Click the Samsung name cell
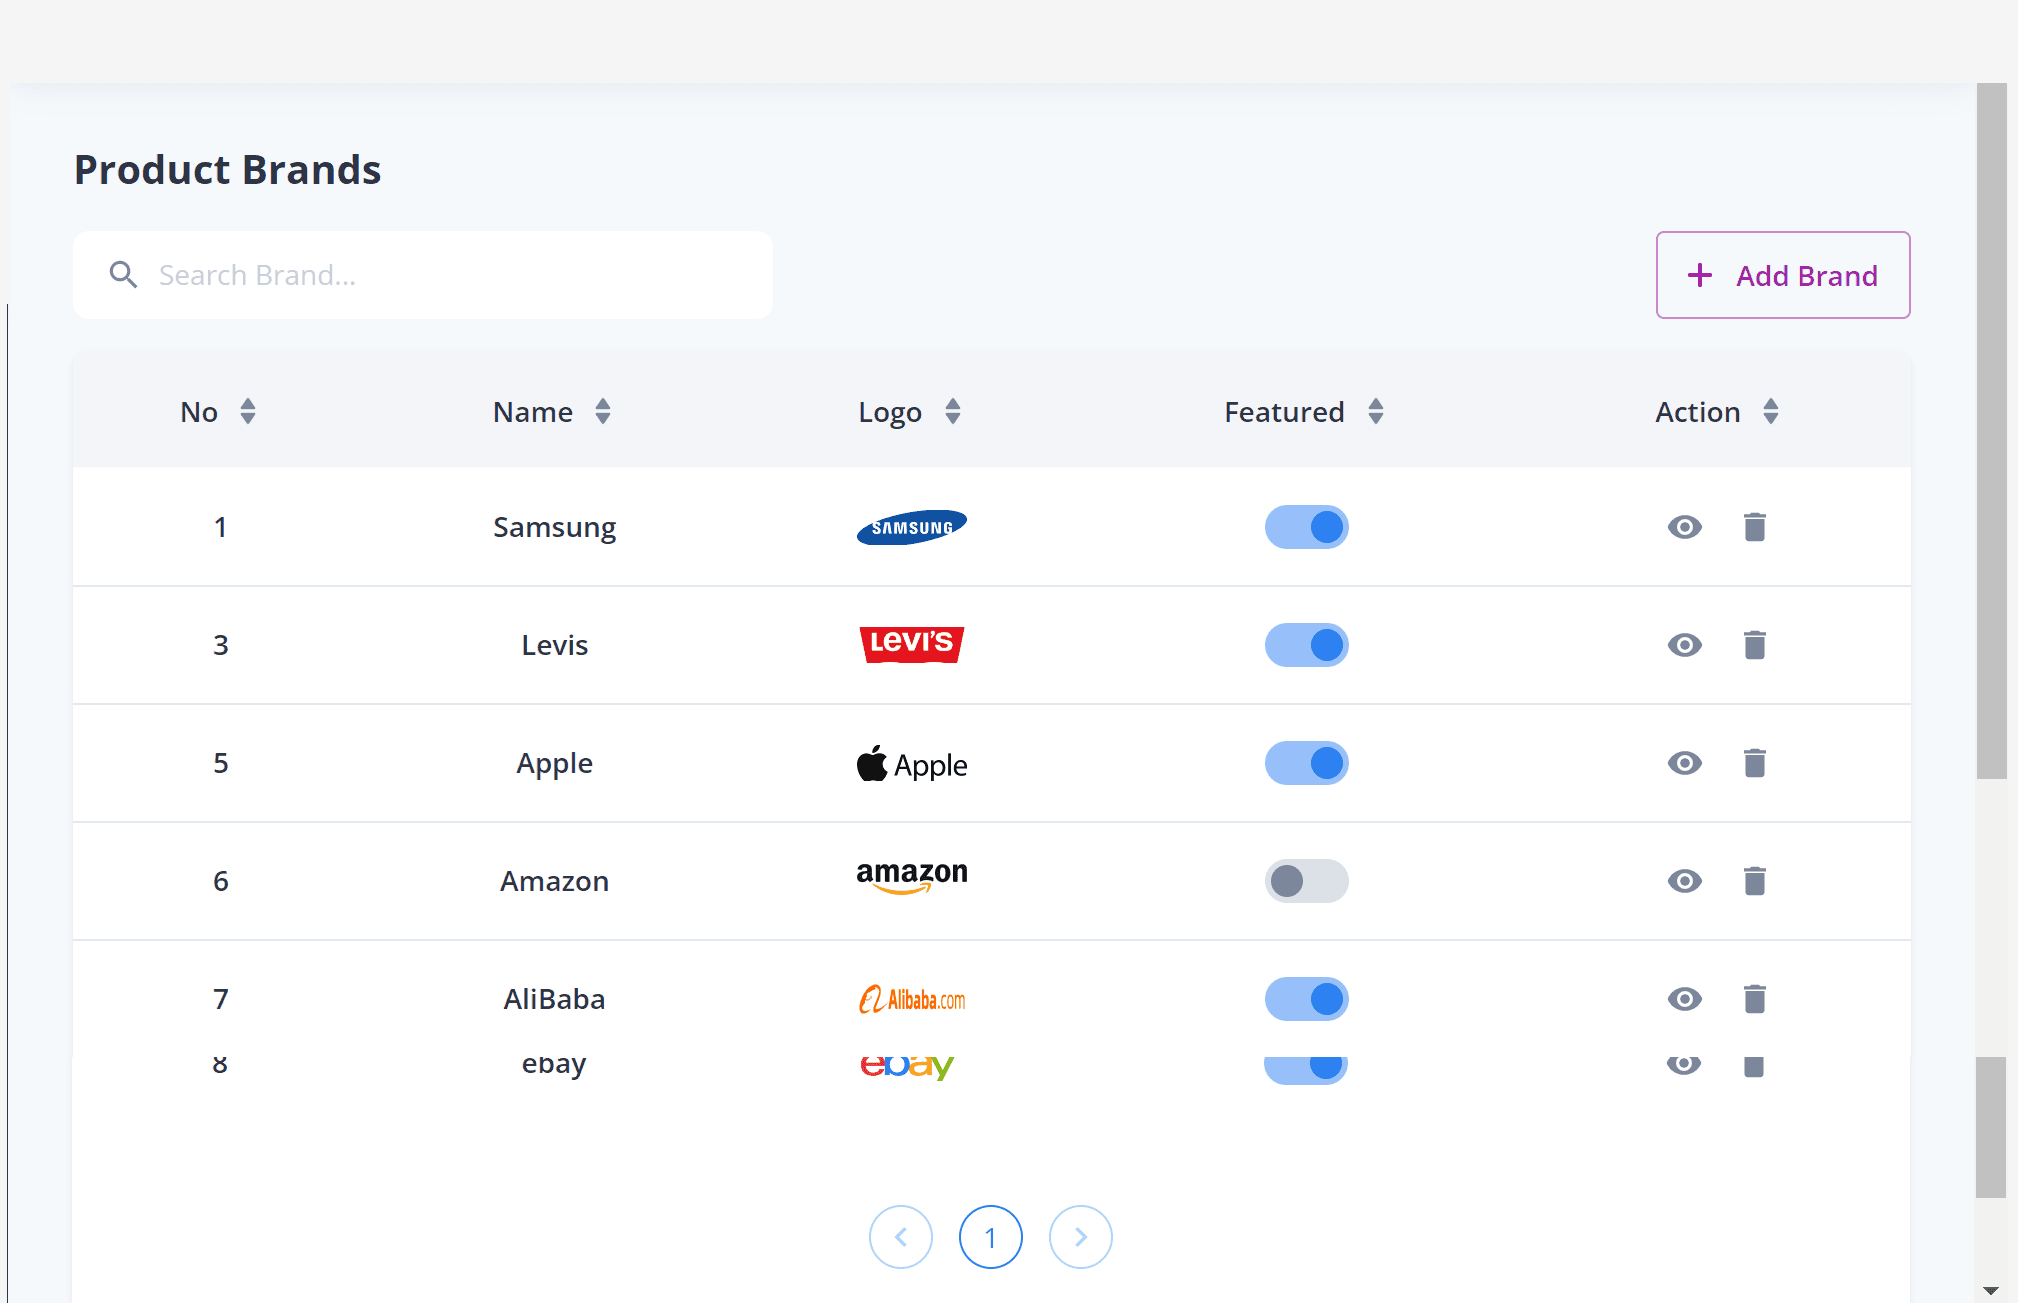Image resolution: width=2018 pixels, height=1303 pixels. (555, 527)
